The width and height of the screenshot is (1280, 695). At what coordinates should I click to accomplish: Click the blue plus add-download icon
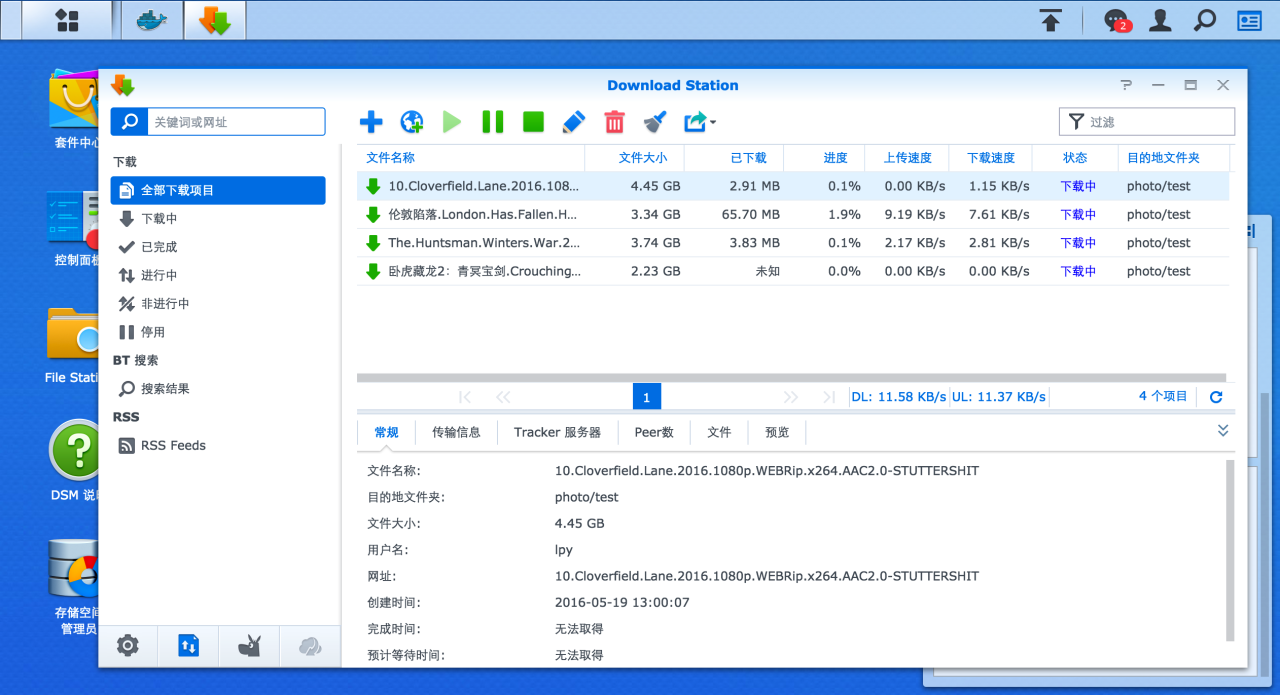pyautogui.click(x=371, y=122)
